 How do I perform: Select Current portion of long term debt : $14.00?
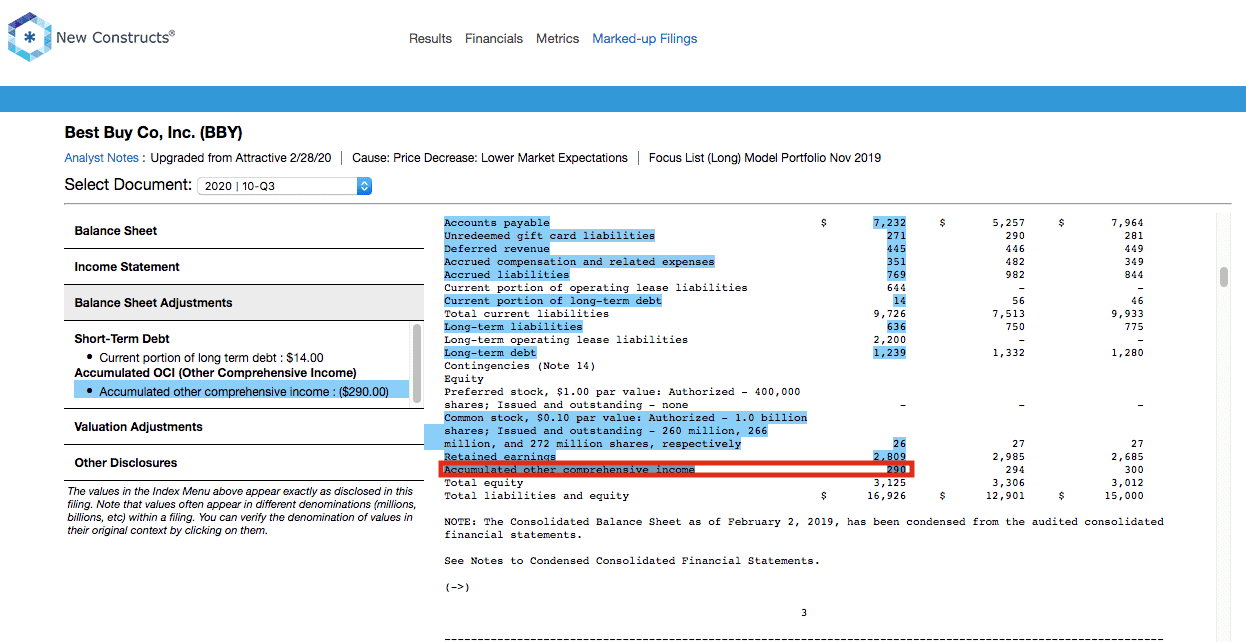211,358
